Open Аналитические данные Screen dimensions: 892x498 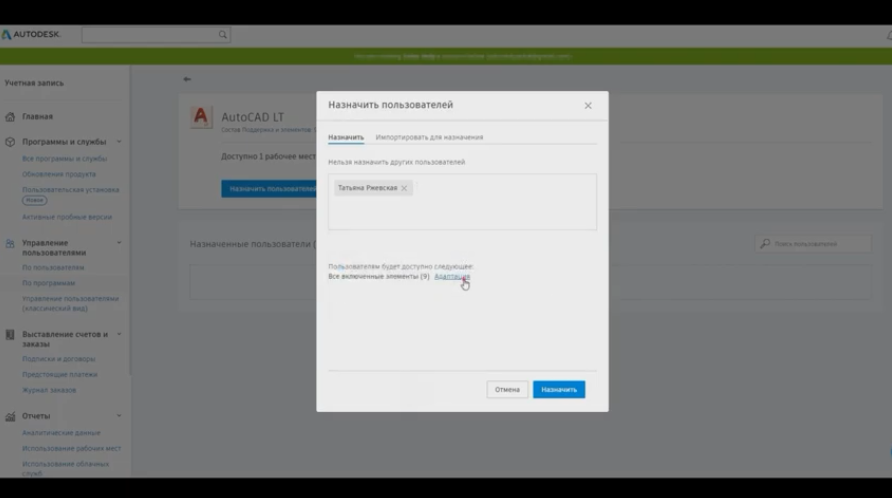tap(61, 433)
